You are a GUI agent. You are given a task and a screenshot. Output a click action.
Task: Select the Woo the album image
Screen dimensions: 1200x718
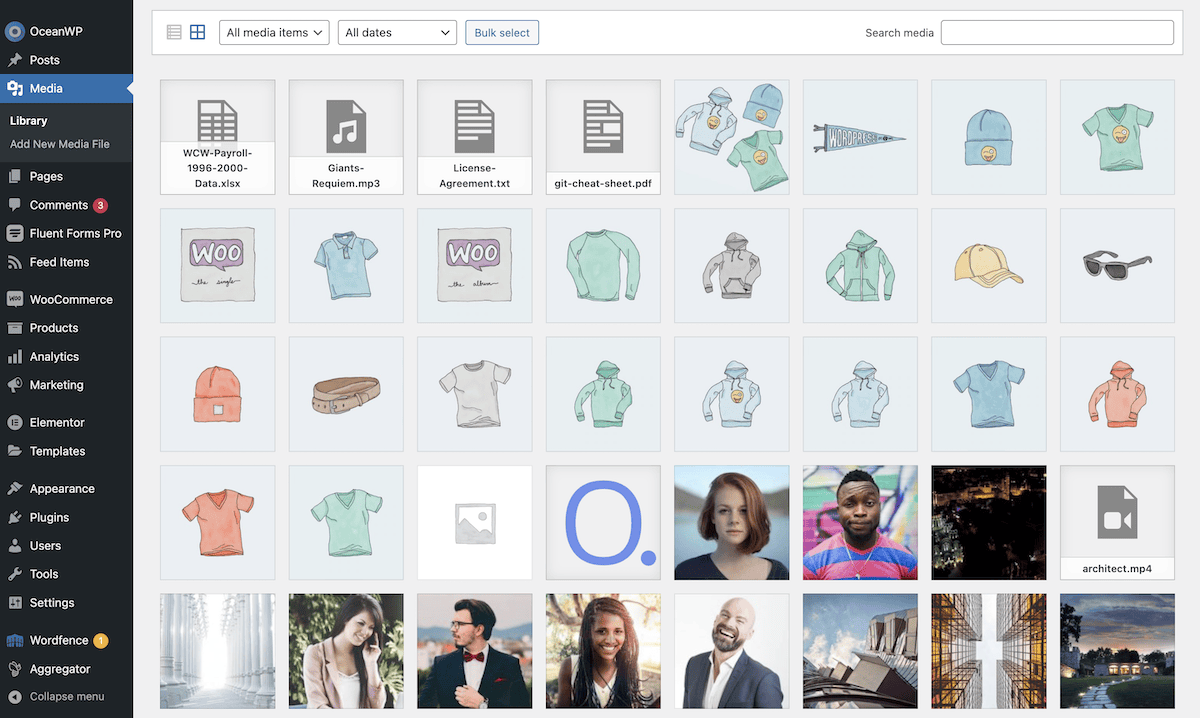point(475,265)
